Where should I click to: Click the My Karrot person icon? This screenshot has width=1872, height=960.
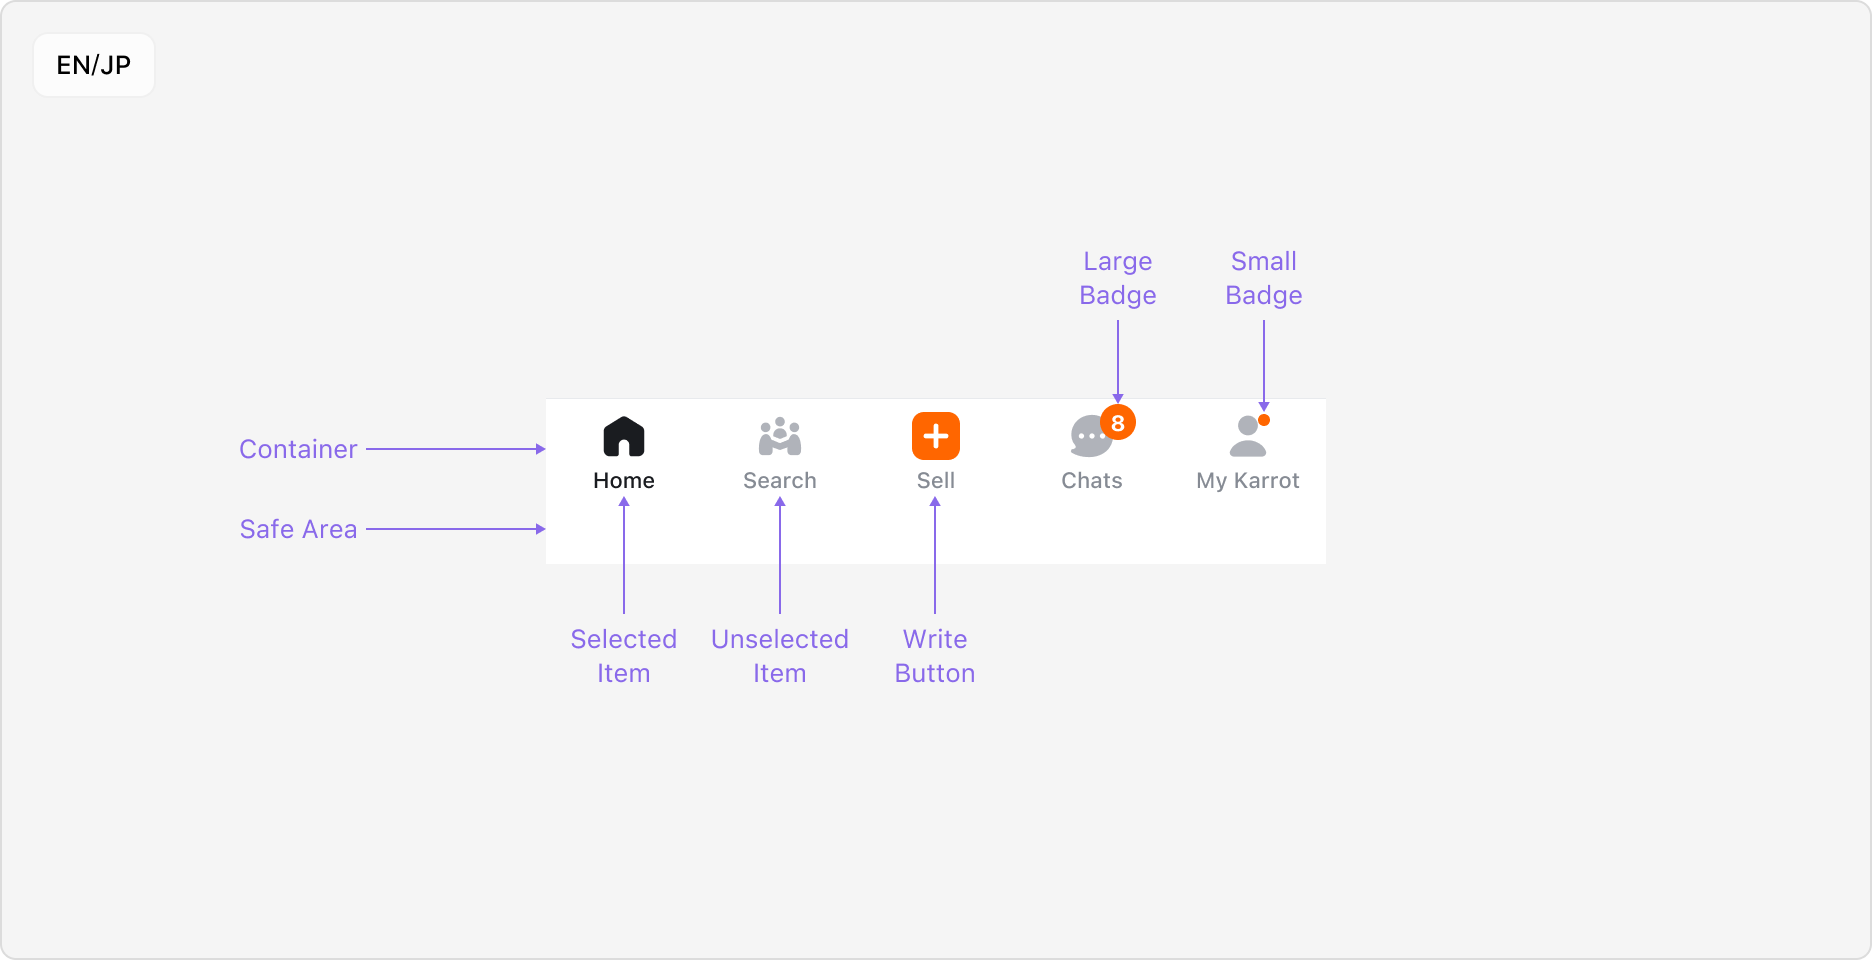click(x=1246, y=438)
